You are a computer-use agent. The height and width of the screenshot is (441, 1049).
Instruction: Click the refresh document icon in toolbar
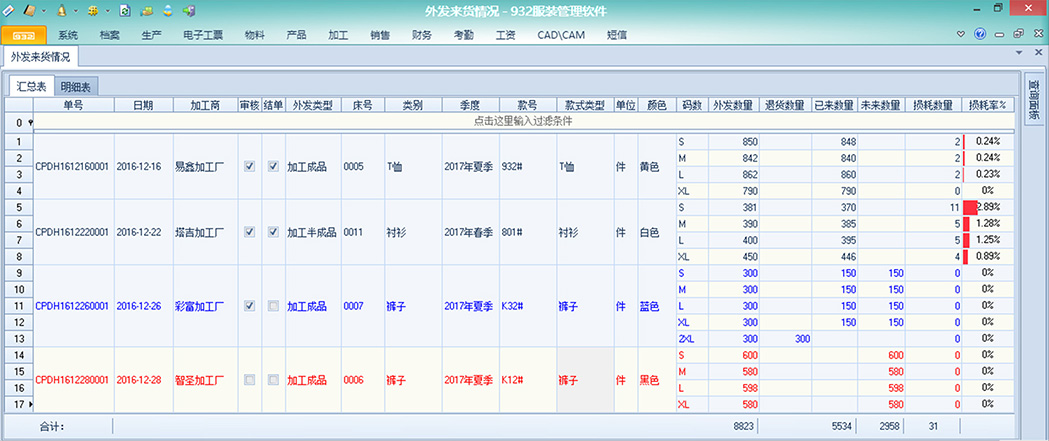point(125,9)
